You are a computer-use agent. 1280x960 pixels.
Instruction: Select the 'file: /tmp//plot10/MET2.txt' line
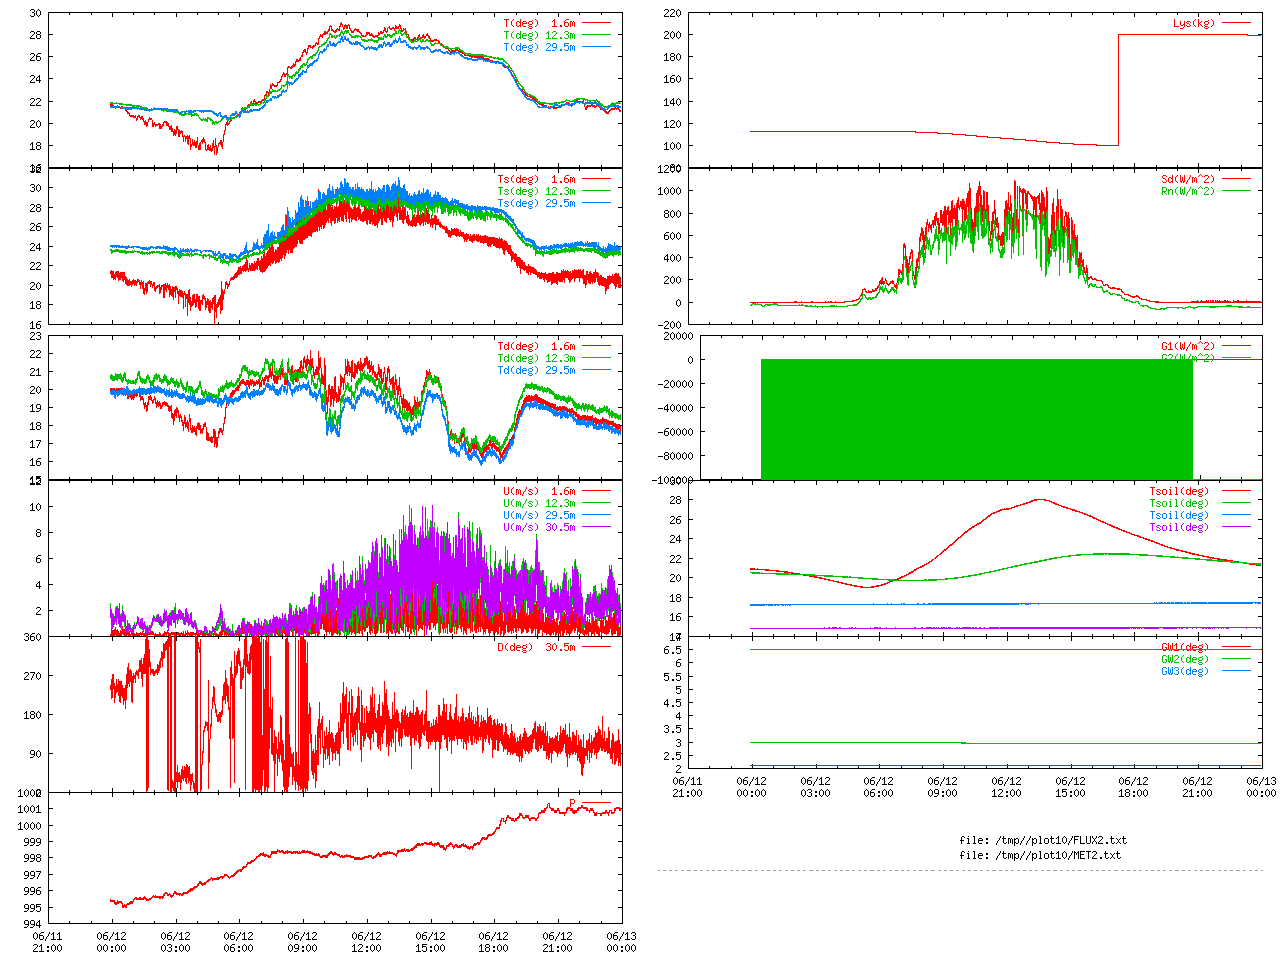coord(1040,855)
